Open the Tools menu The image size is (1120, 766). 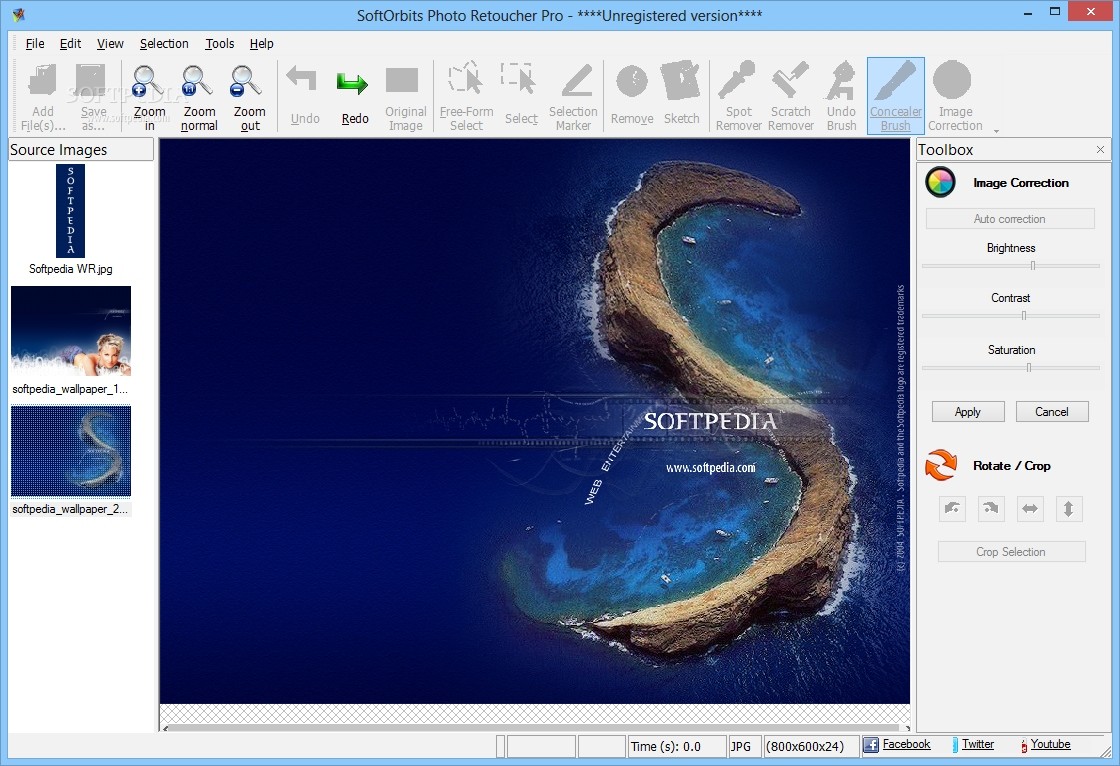pos(220,44)
